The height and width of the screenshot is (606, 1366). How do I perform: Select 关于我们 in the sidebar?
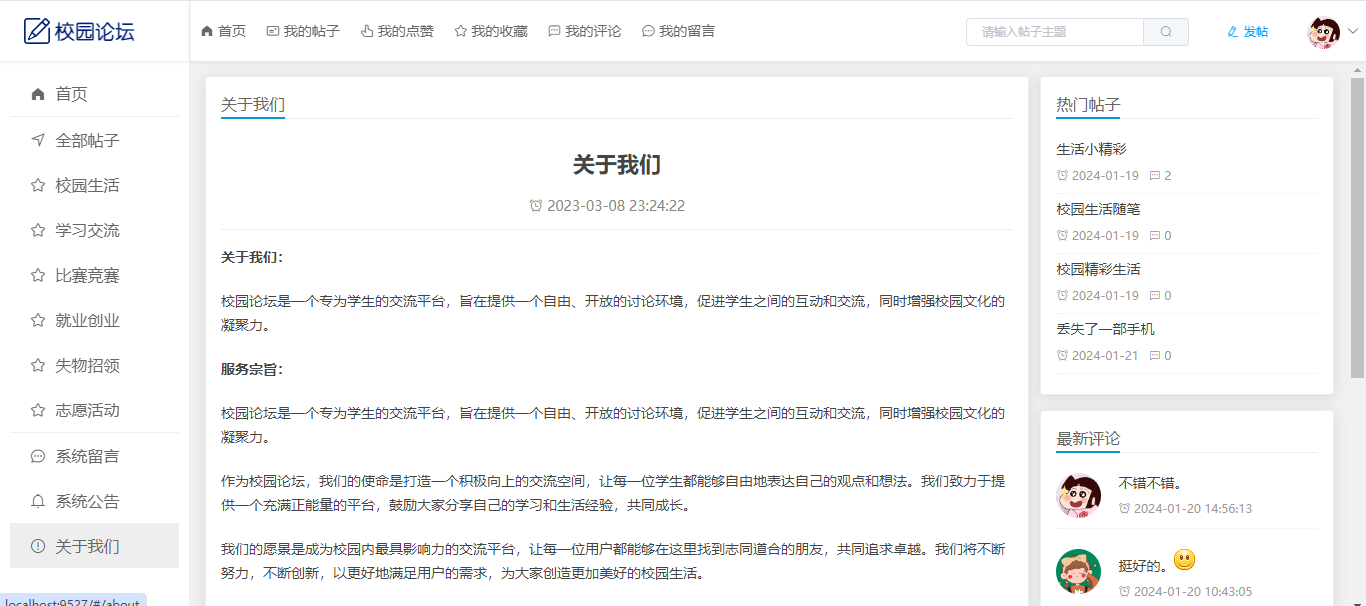(x=94, y=546)
